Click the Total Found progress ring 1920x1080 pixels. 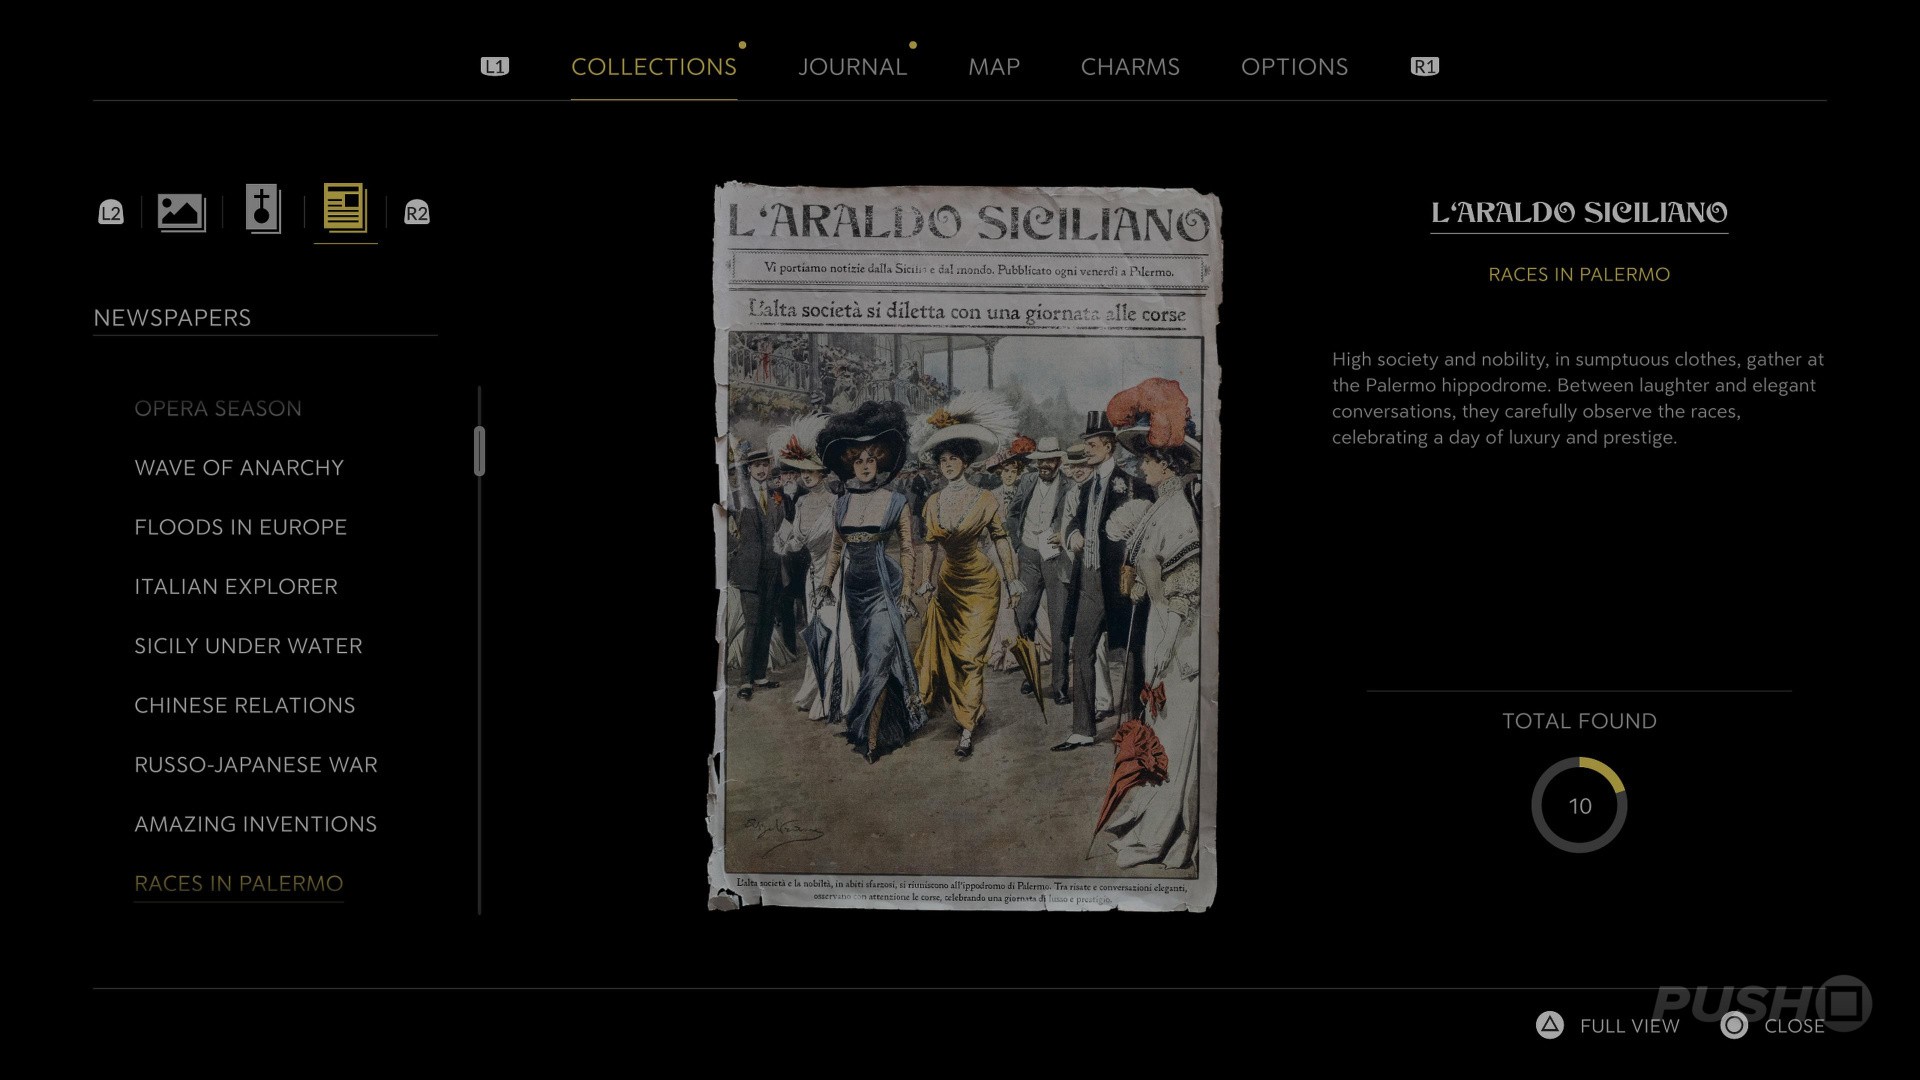pyautogui.click(x=1579, y=806)
